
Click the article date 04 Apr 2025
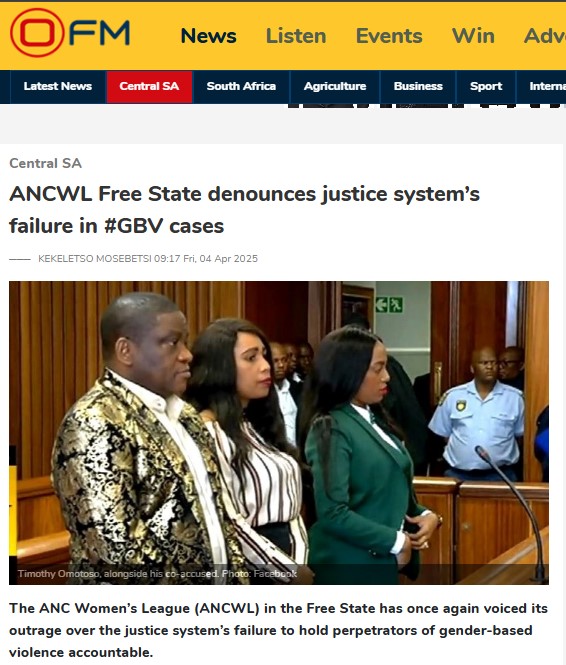229,259
